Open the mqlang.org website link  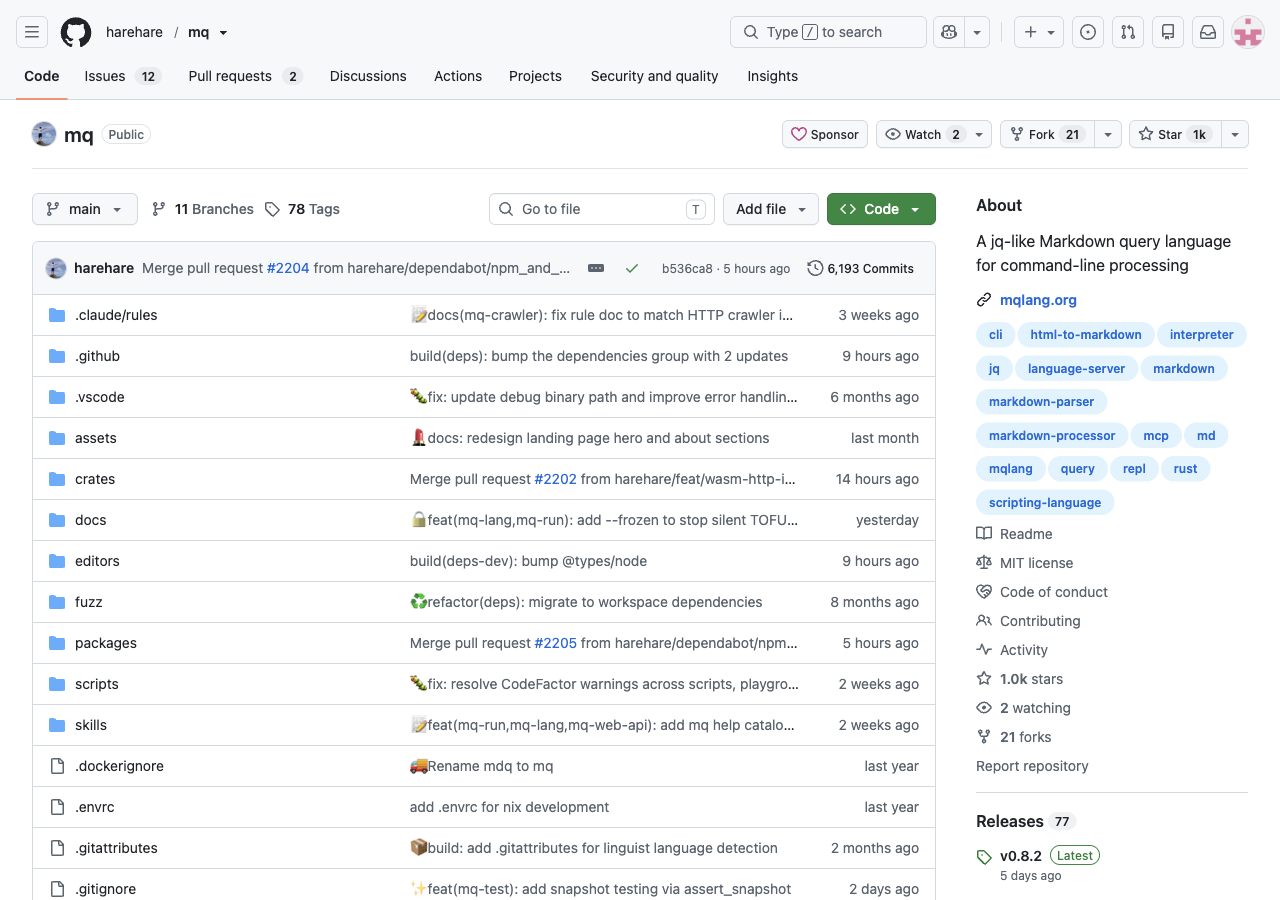click(x=1038, y=300)
